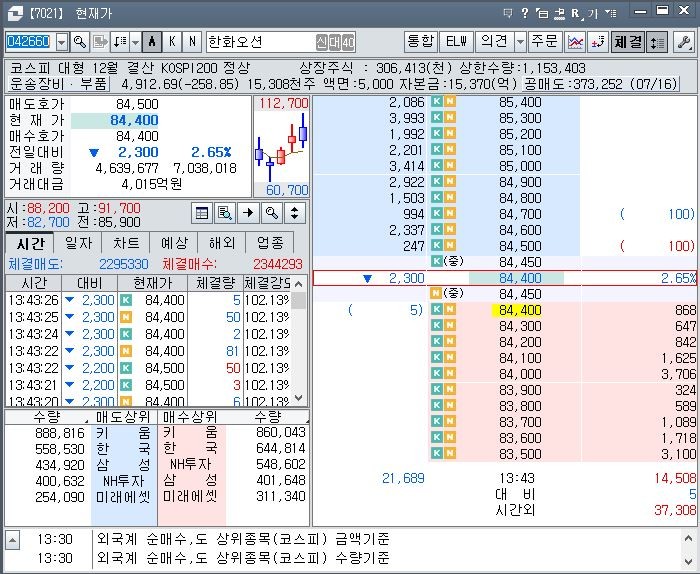Image resolution: width=700 pixels, height=574 pixels.
Task: Click the up-down list arrows icon
Action: [657, 42]
